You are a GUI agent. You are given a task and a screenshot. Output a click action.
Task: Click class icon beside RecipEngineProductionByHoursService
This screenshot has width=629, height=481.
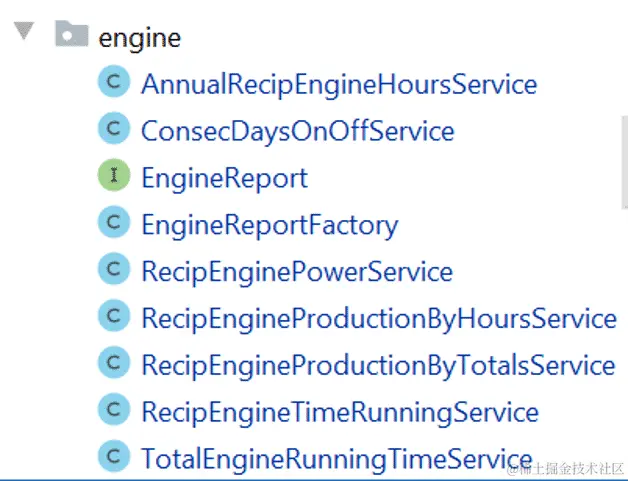click(x=114, y=316)
